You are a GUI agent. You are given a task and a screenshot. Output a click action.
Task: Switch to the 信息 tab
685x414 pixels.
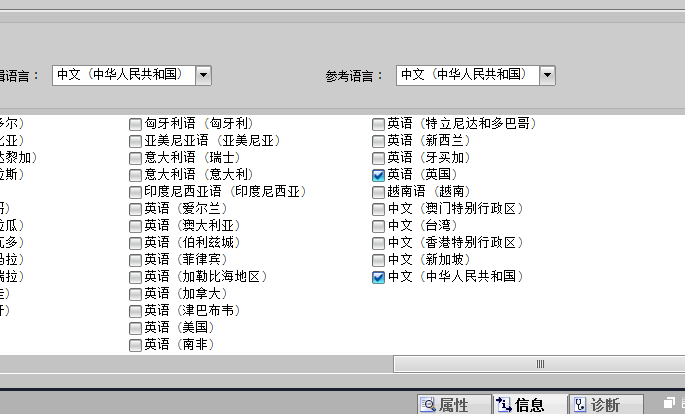click(x=530, y=405)
